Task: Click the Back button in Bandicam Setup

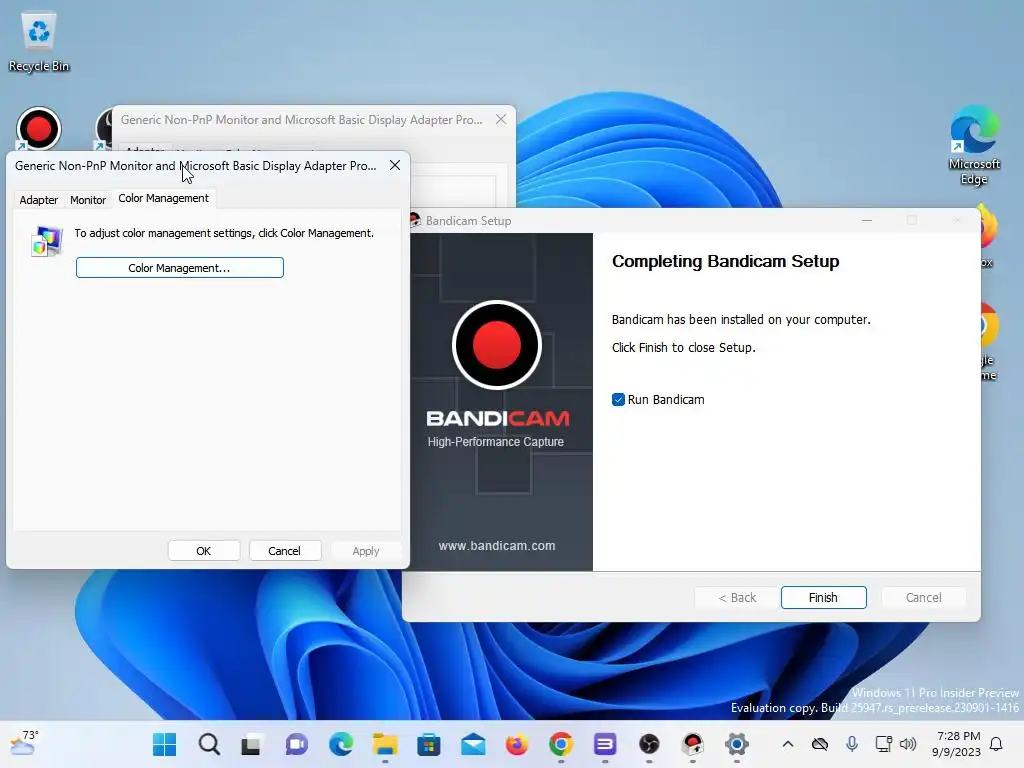Action: [737, 598]
